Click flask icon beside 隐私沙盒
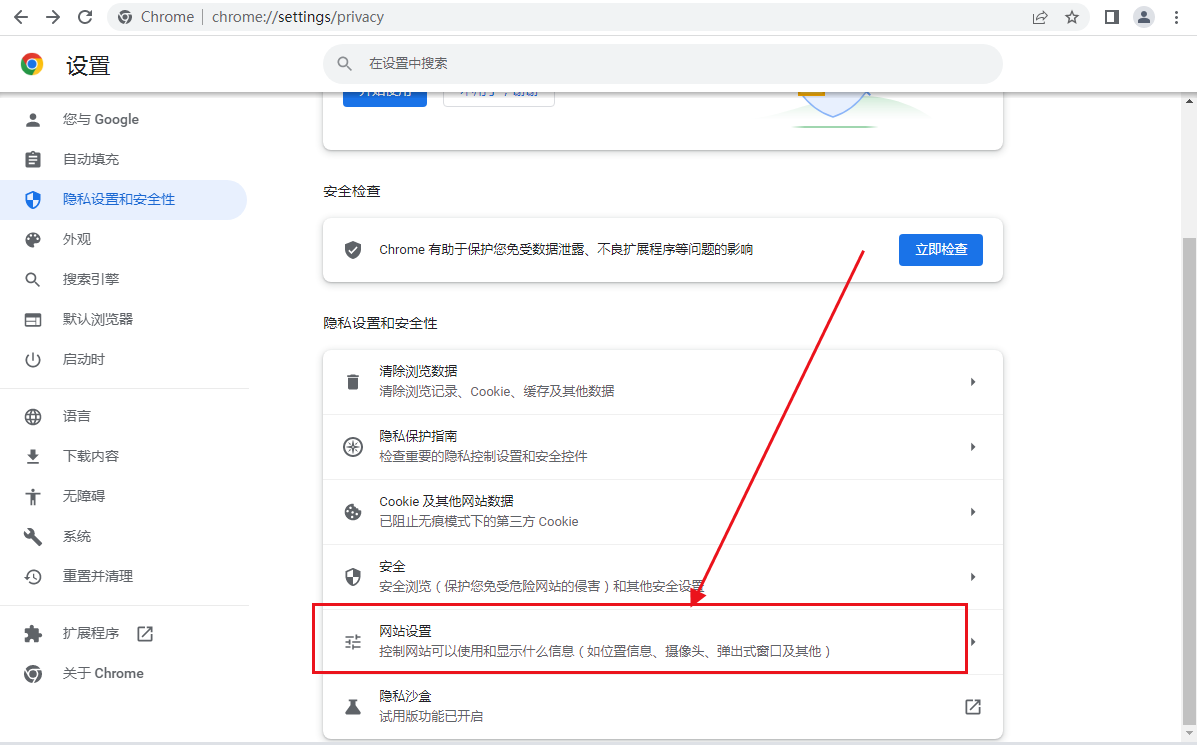The width and height of the screenshot is (1197, 745). [x=353, y=707]
